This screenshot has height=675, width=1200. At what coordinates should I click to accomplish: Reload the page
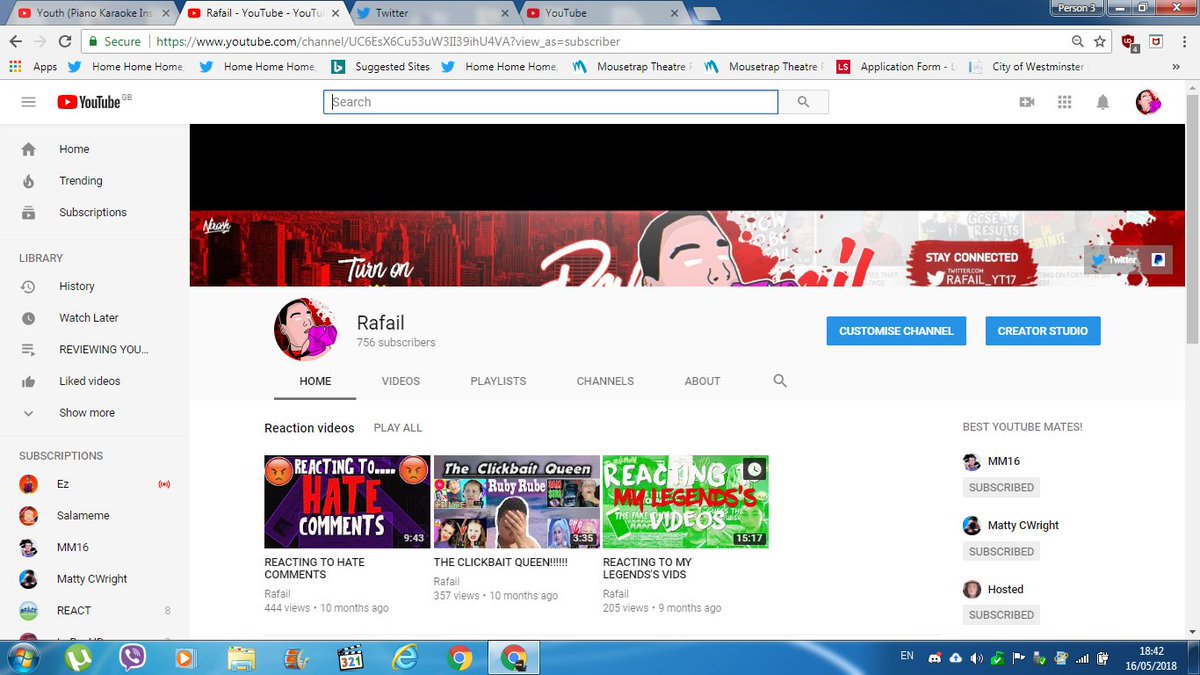(65, 42)
